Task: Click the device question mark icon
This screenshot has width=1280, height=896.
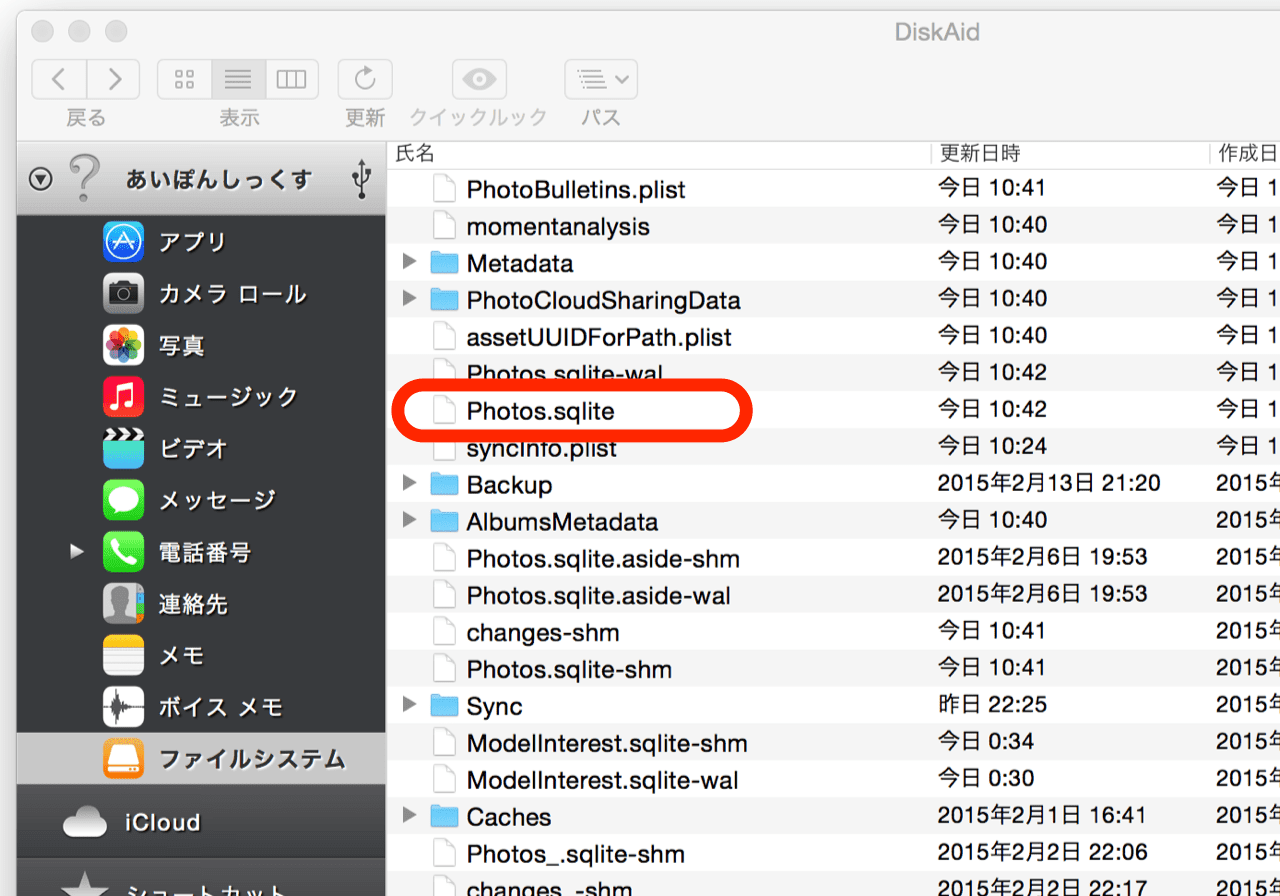Action: point(85,178)
